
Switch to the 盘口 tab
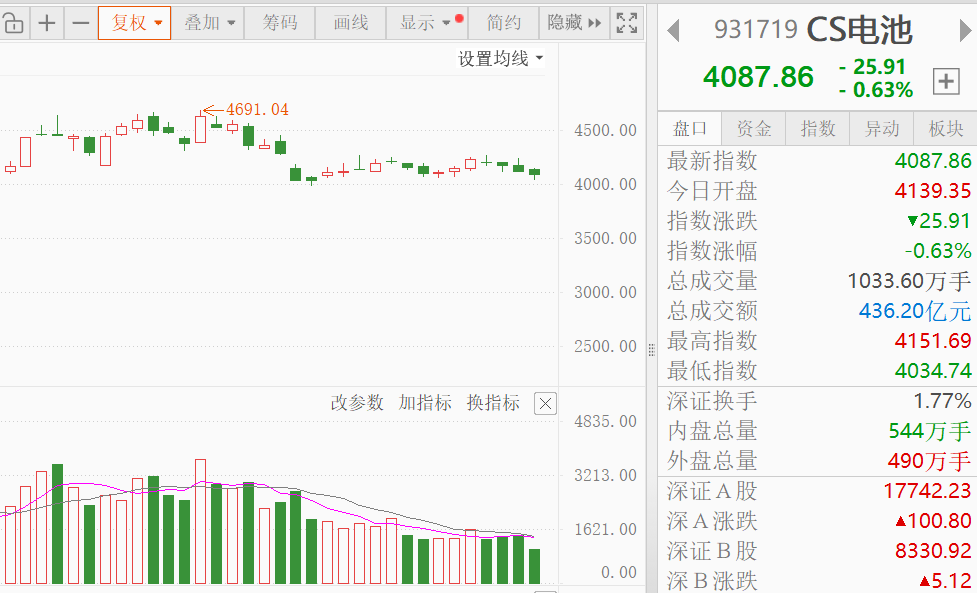click(x=690, y=129)
